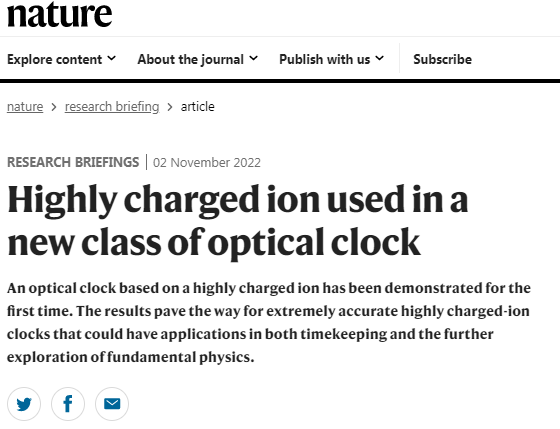Click the nature logo

[x=59, y=14]
